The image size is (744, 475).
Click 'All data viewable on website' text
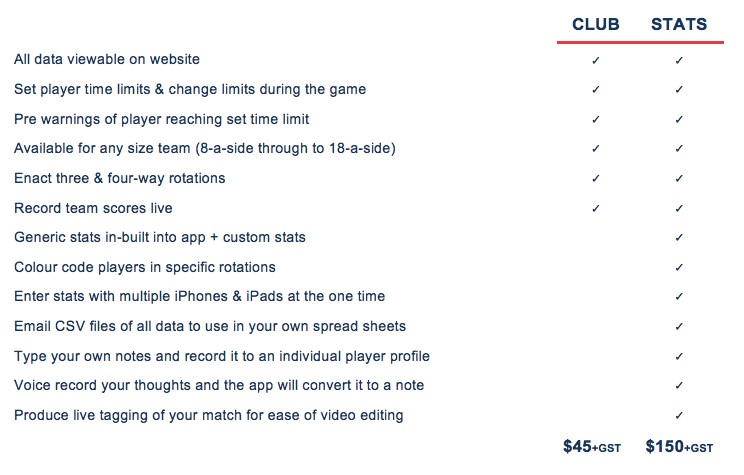coord(107,59)
